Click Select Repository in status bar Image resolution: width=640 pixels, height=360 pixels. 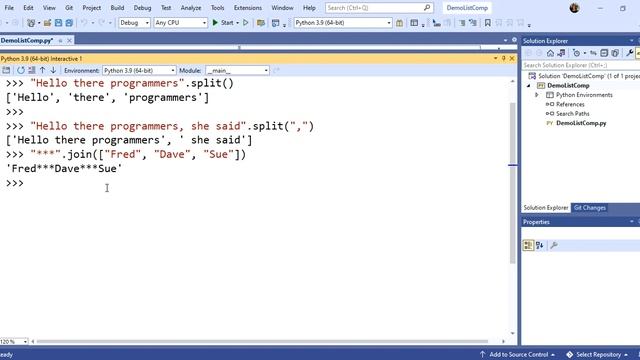pos(597,354)
